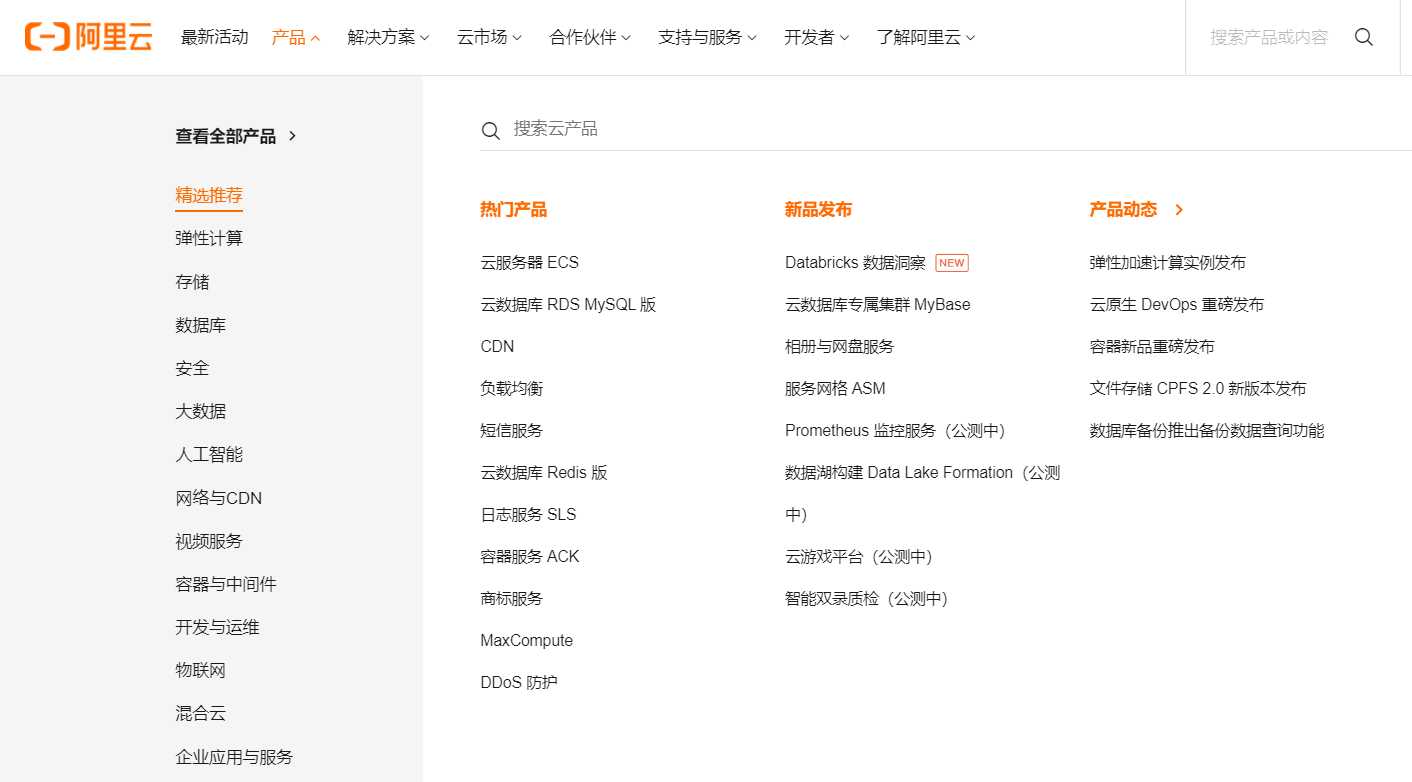1412x782 pixels.
Task: Open 容器新品重磅发布 news link
Action: [1152, 347]
